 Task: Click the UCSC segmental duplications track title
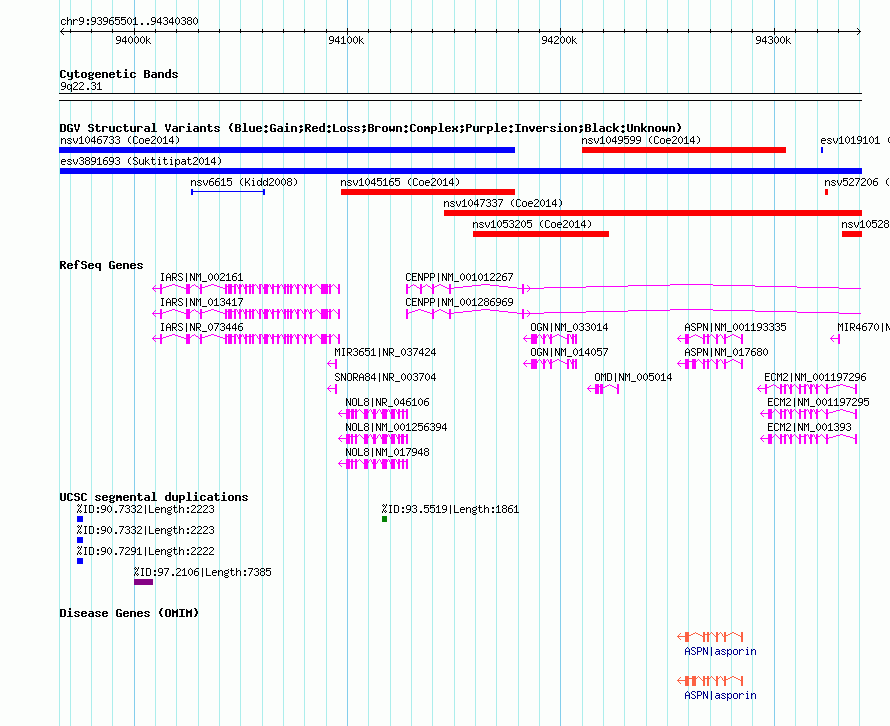[154, 497]
